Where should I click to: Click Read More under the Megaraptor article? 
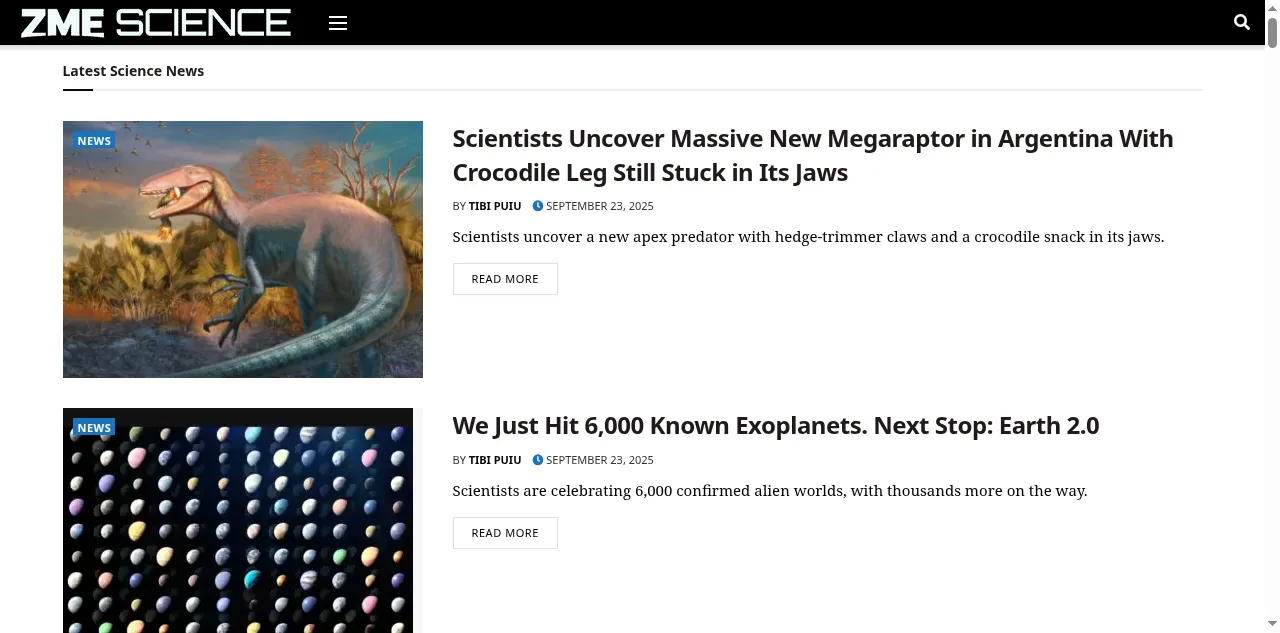505,279
